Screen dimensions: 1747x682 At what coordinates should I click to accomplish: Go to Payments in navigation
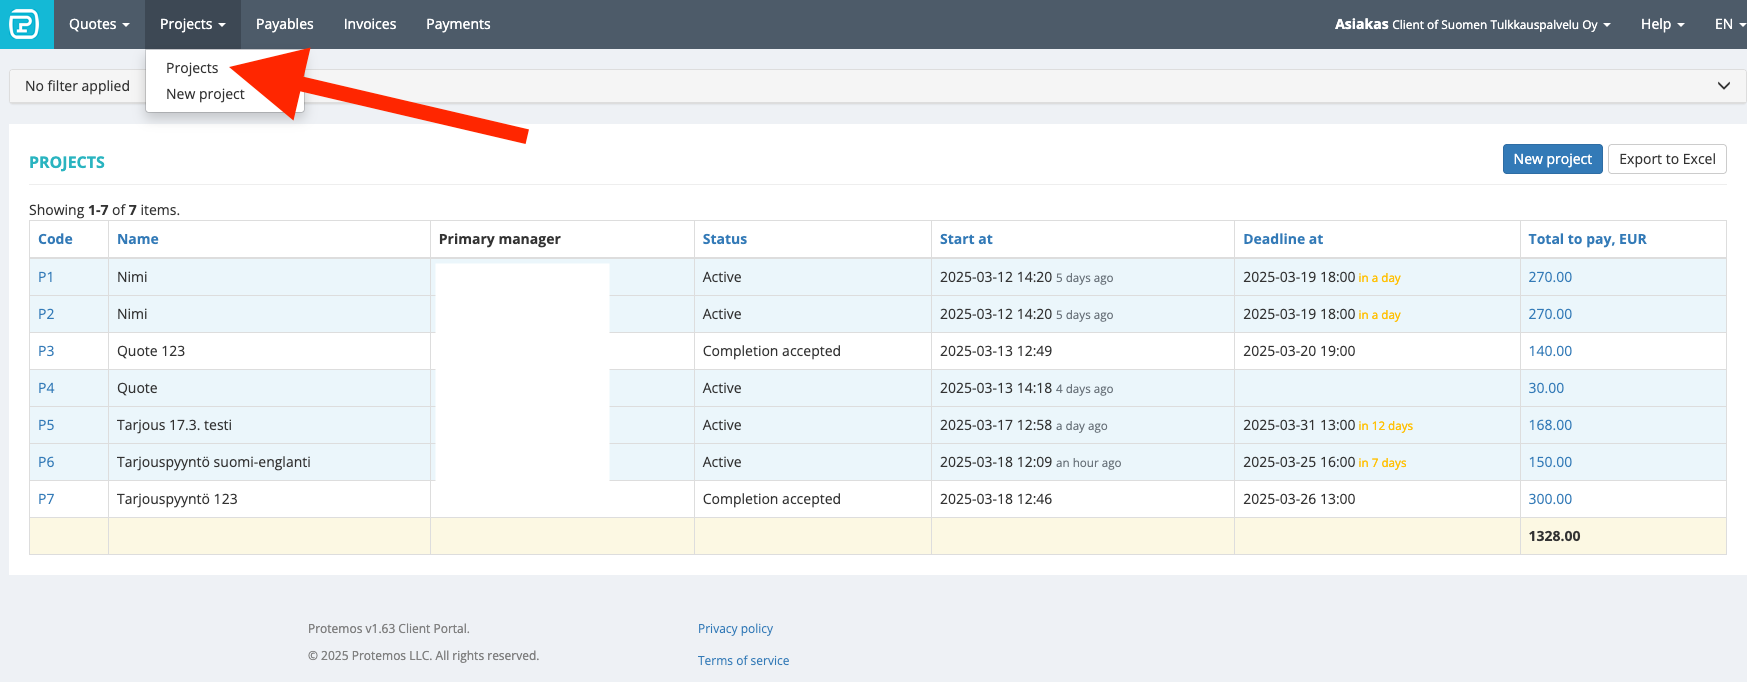458,24
